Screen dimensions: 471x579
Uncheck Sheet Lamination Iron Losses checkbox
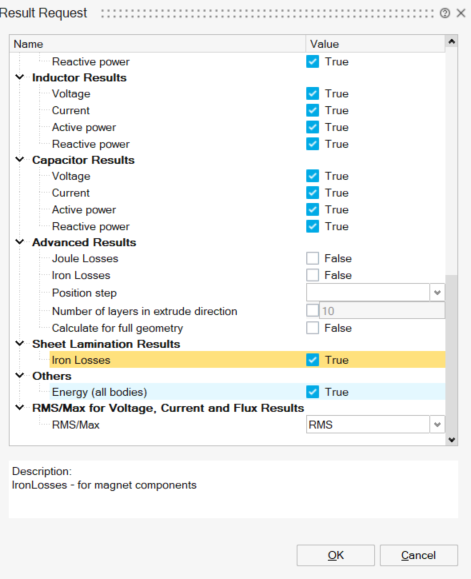click(312, 360)
